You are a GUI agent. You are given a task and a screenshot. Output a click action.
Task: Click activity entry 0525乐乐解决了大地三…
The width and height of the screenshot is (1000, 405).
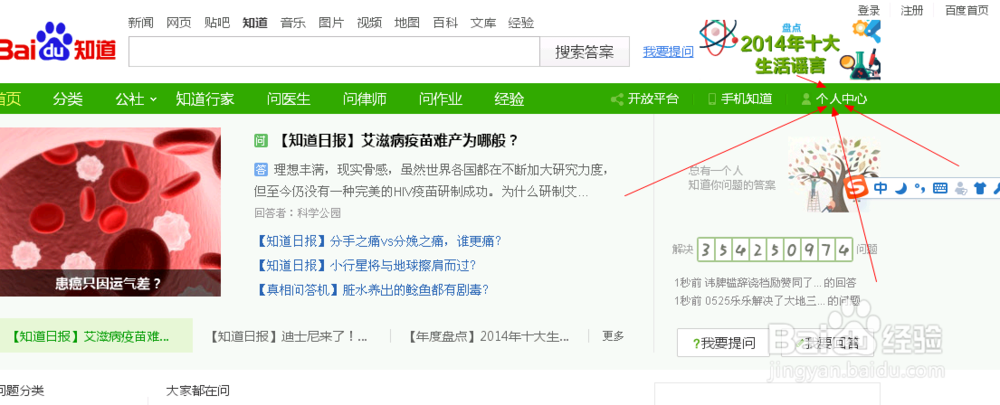[x=768, y=300]
